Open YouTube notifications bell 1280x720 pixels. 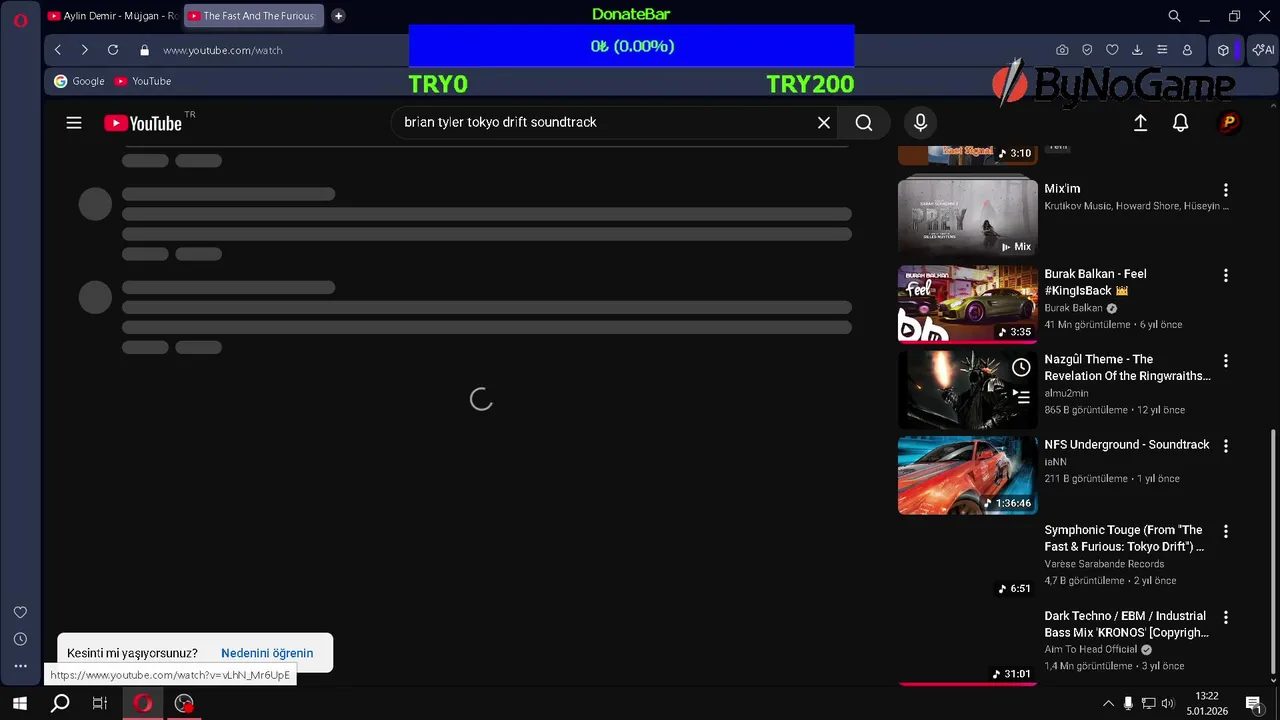1181,122
